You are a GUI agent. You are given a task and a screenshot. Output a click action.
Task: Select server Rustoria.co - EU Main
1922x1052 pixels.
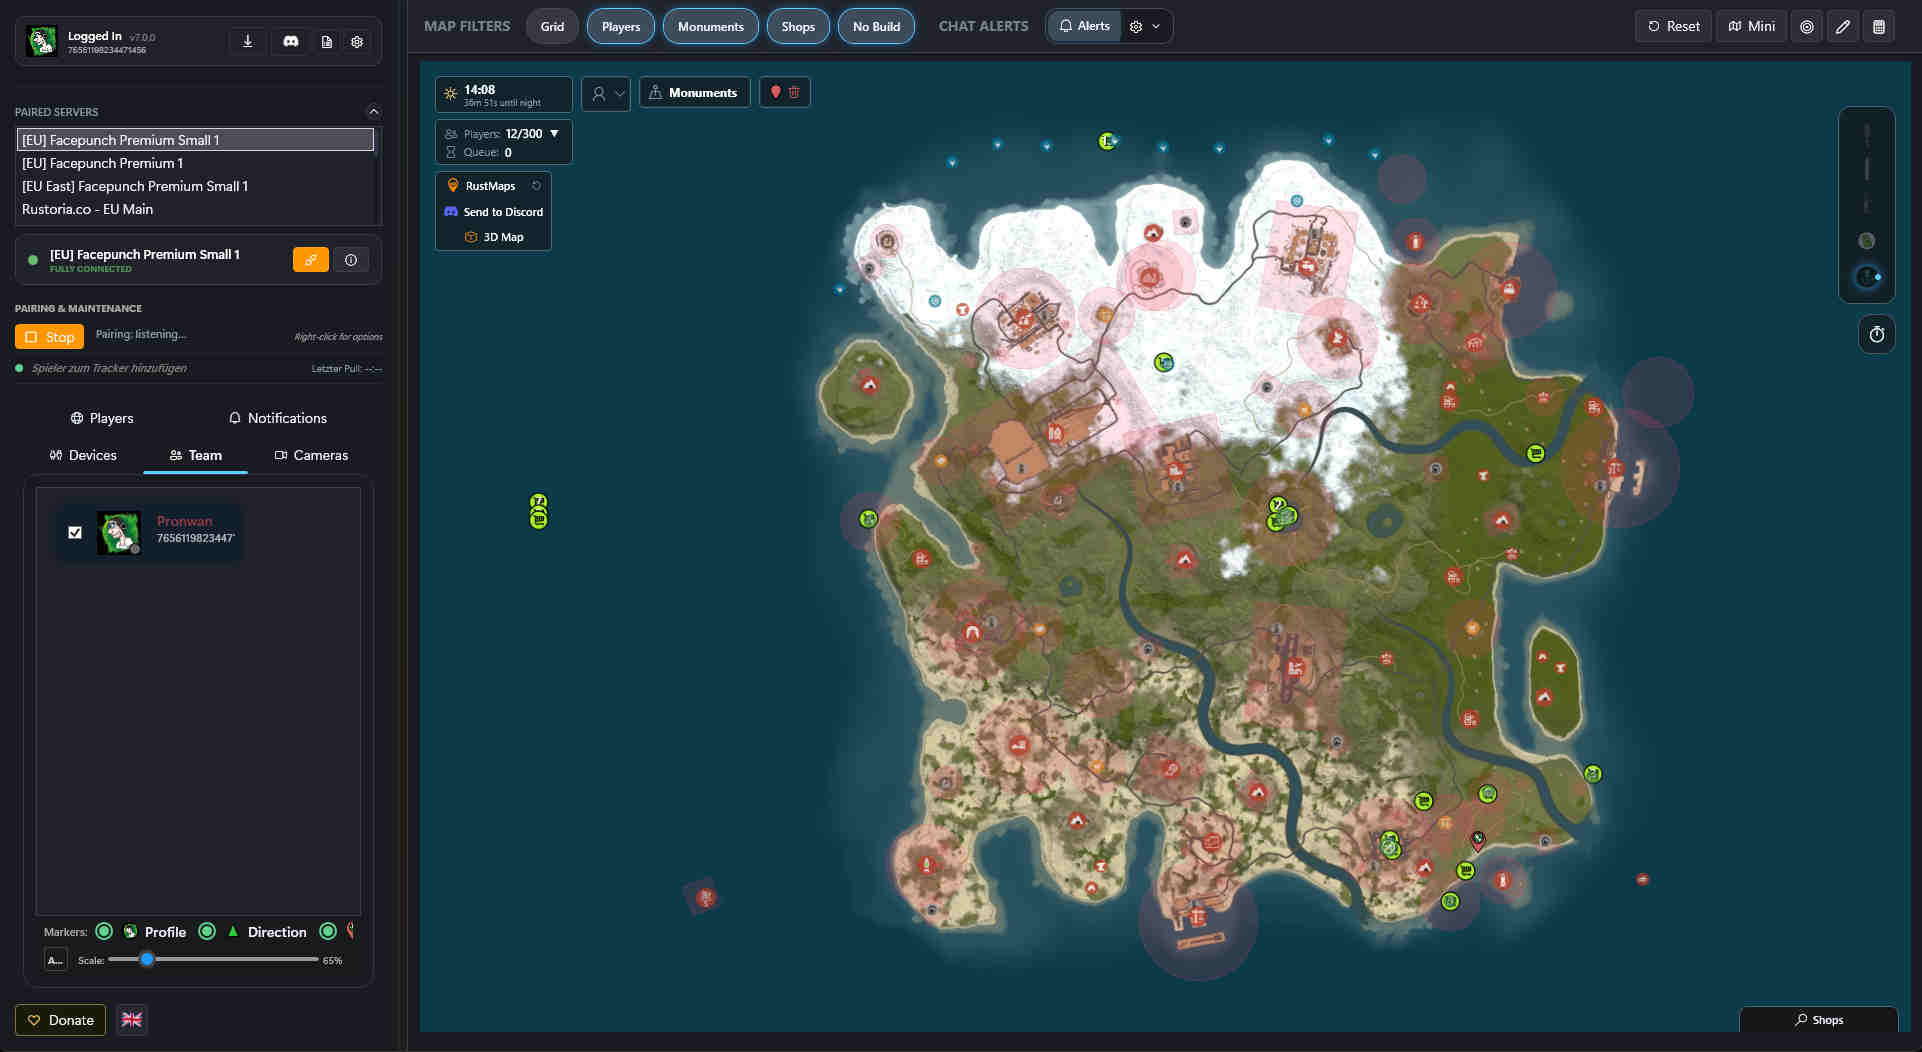tap(196, 209)
